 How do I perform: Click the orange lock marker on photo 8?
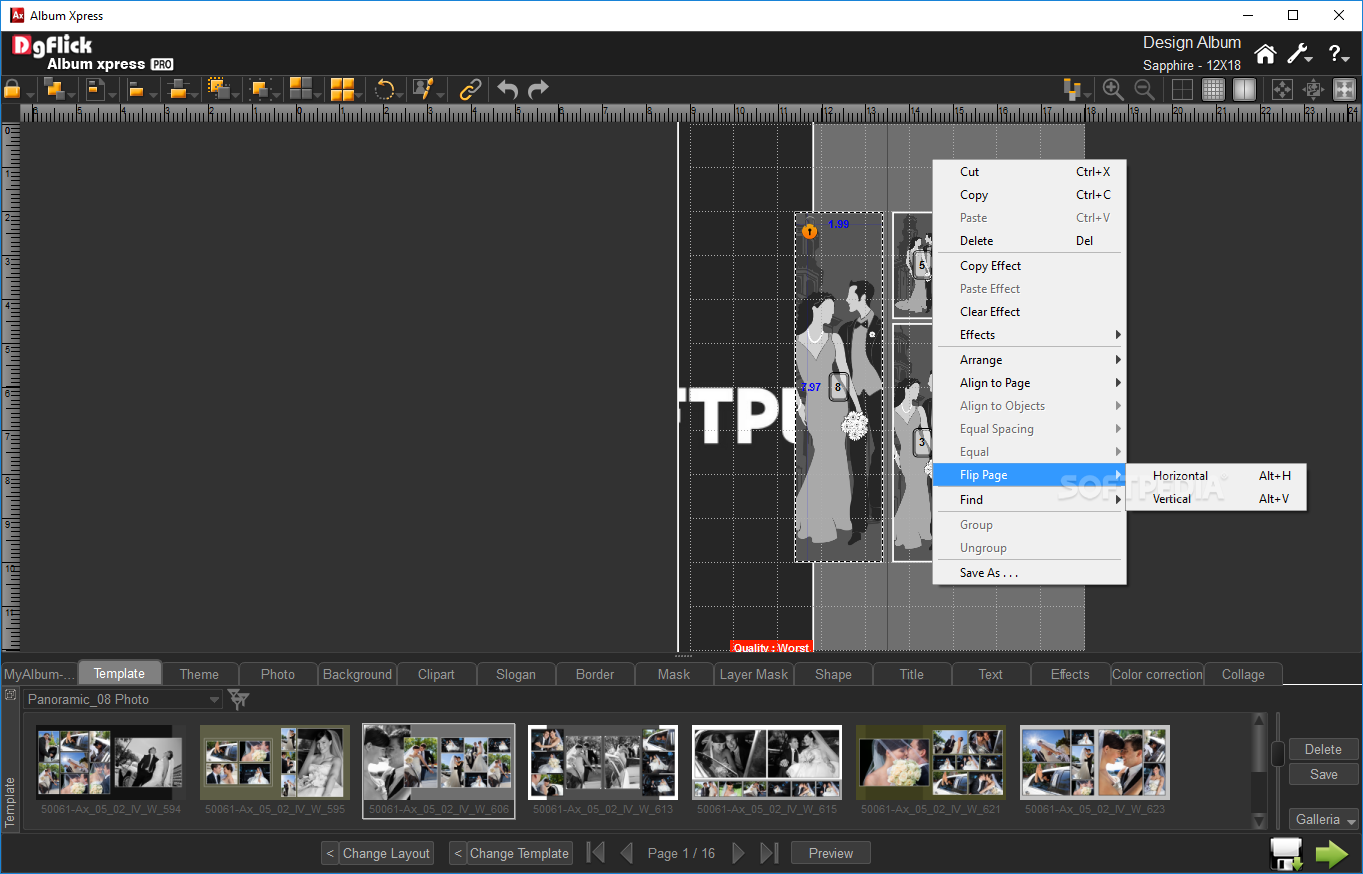click(810, 231)
